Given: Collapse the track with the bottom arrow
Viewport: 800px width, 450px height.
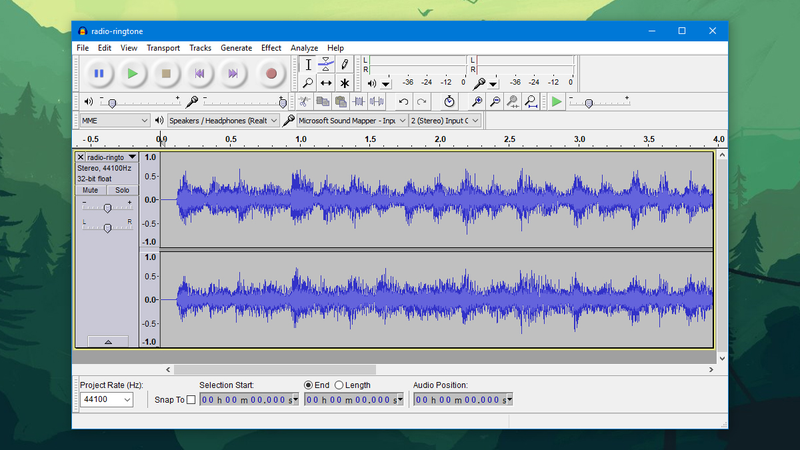Looking at the screenshot, I should [108, 342].
